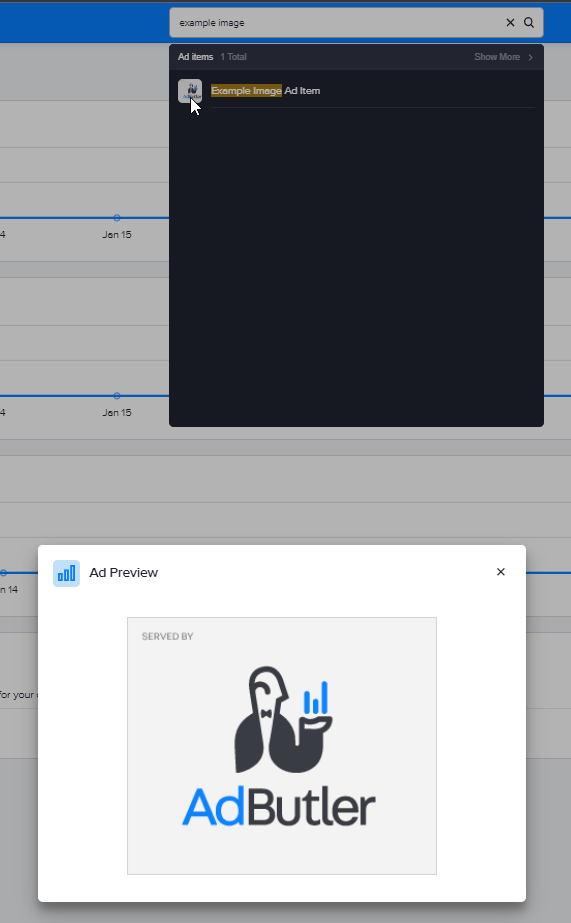This screenshot has width=571, height=923.
Task: Open the Example Image Ad Item thumbnail
Action: pos(190,91)
